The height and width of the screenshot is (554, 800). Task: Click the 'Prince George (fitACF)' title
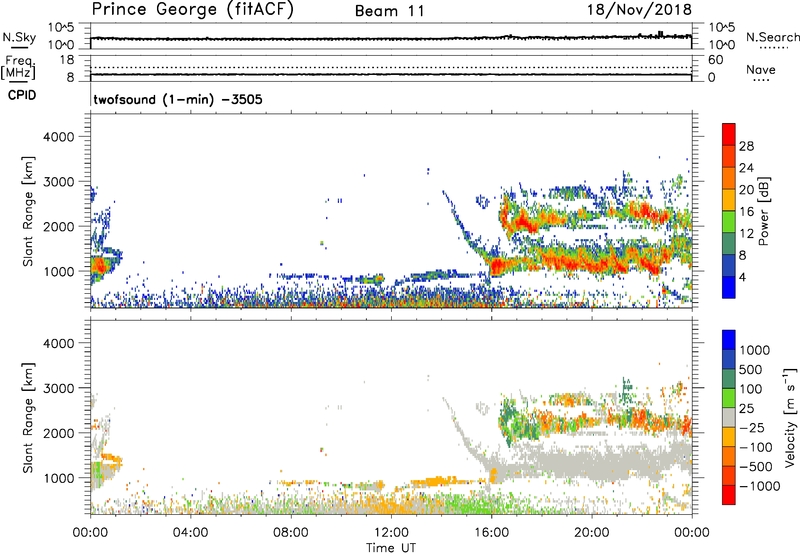coord(193,10)
